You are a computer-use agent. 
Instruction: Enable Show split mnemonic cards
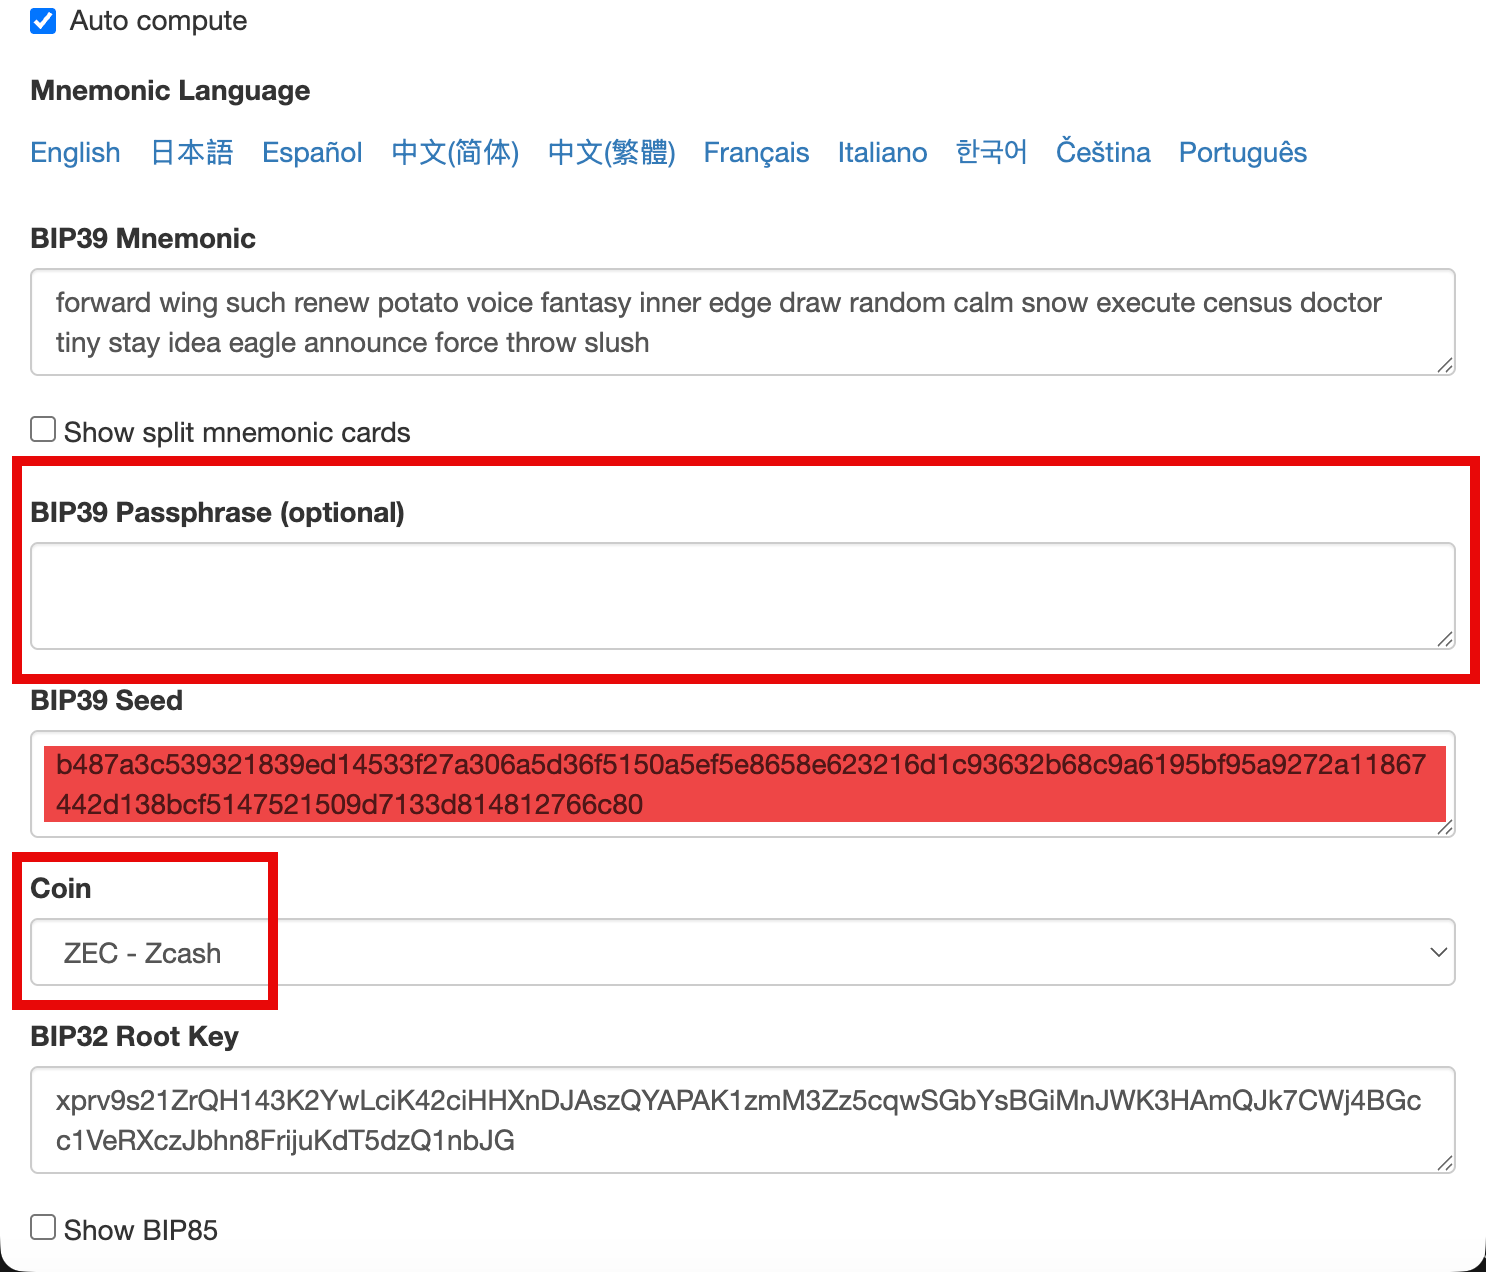click(x=43, y=430)
